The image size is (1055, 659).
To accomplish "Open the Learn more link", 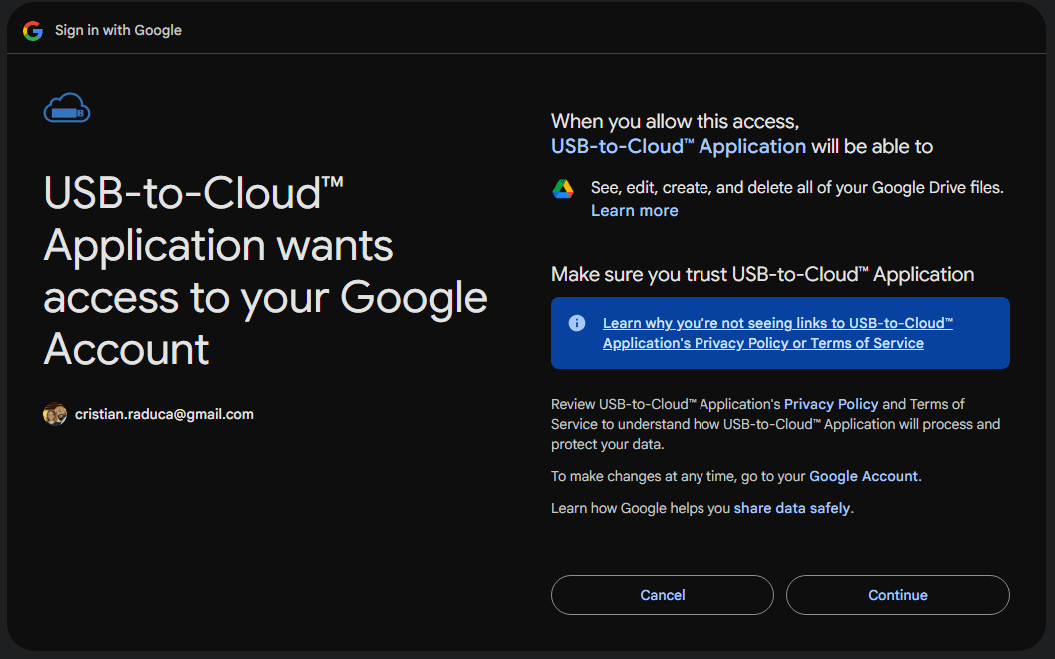I will [x=634, y=211].
